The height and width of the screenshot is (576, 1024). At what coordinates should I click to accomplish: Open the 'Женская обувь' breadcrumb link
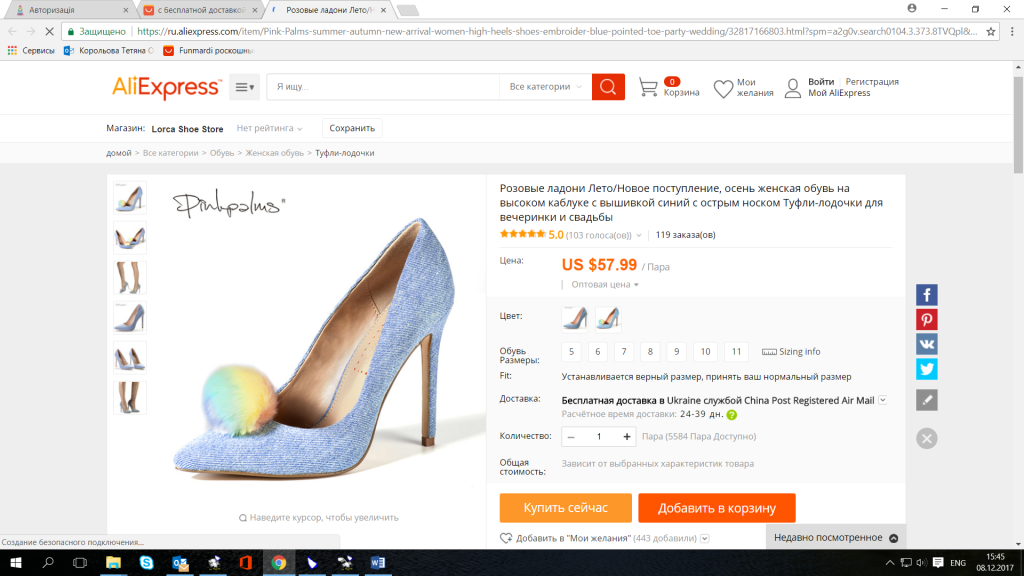[275, 153]
